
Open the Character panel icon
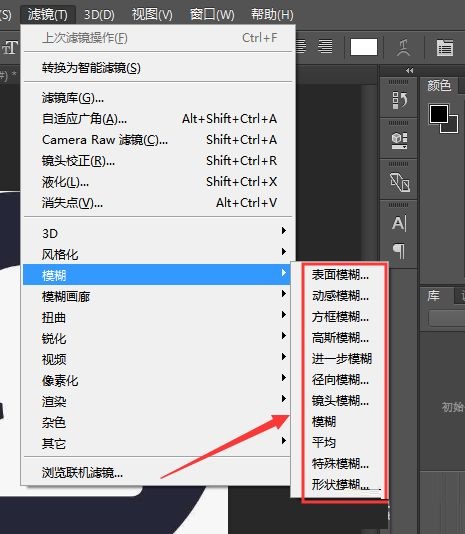pyautogui.click(x=399, y=224)
